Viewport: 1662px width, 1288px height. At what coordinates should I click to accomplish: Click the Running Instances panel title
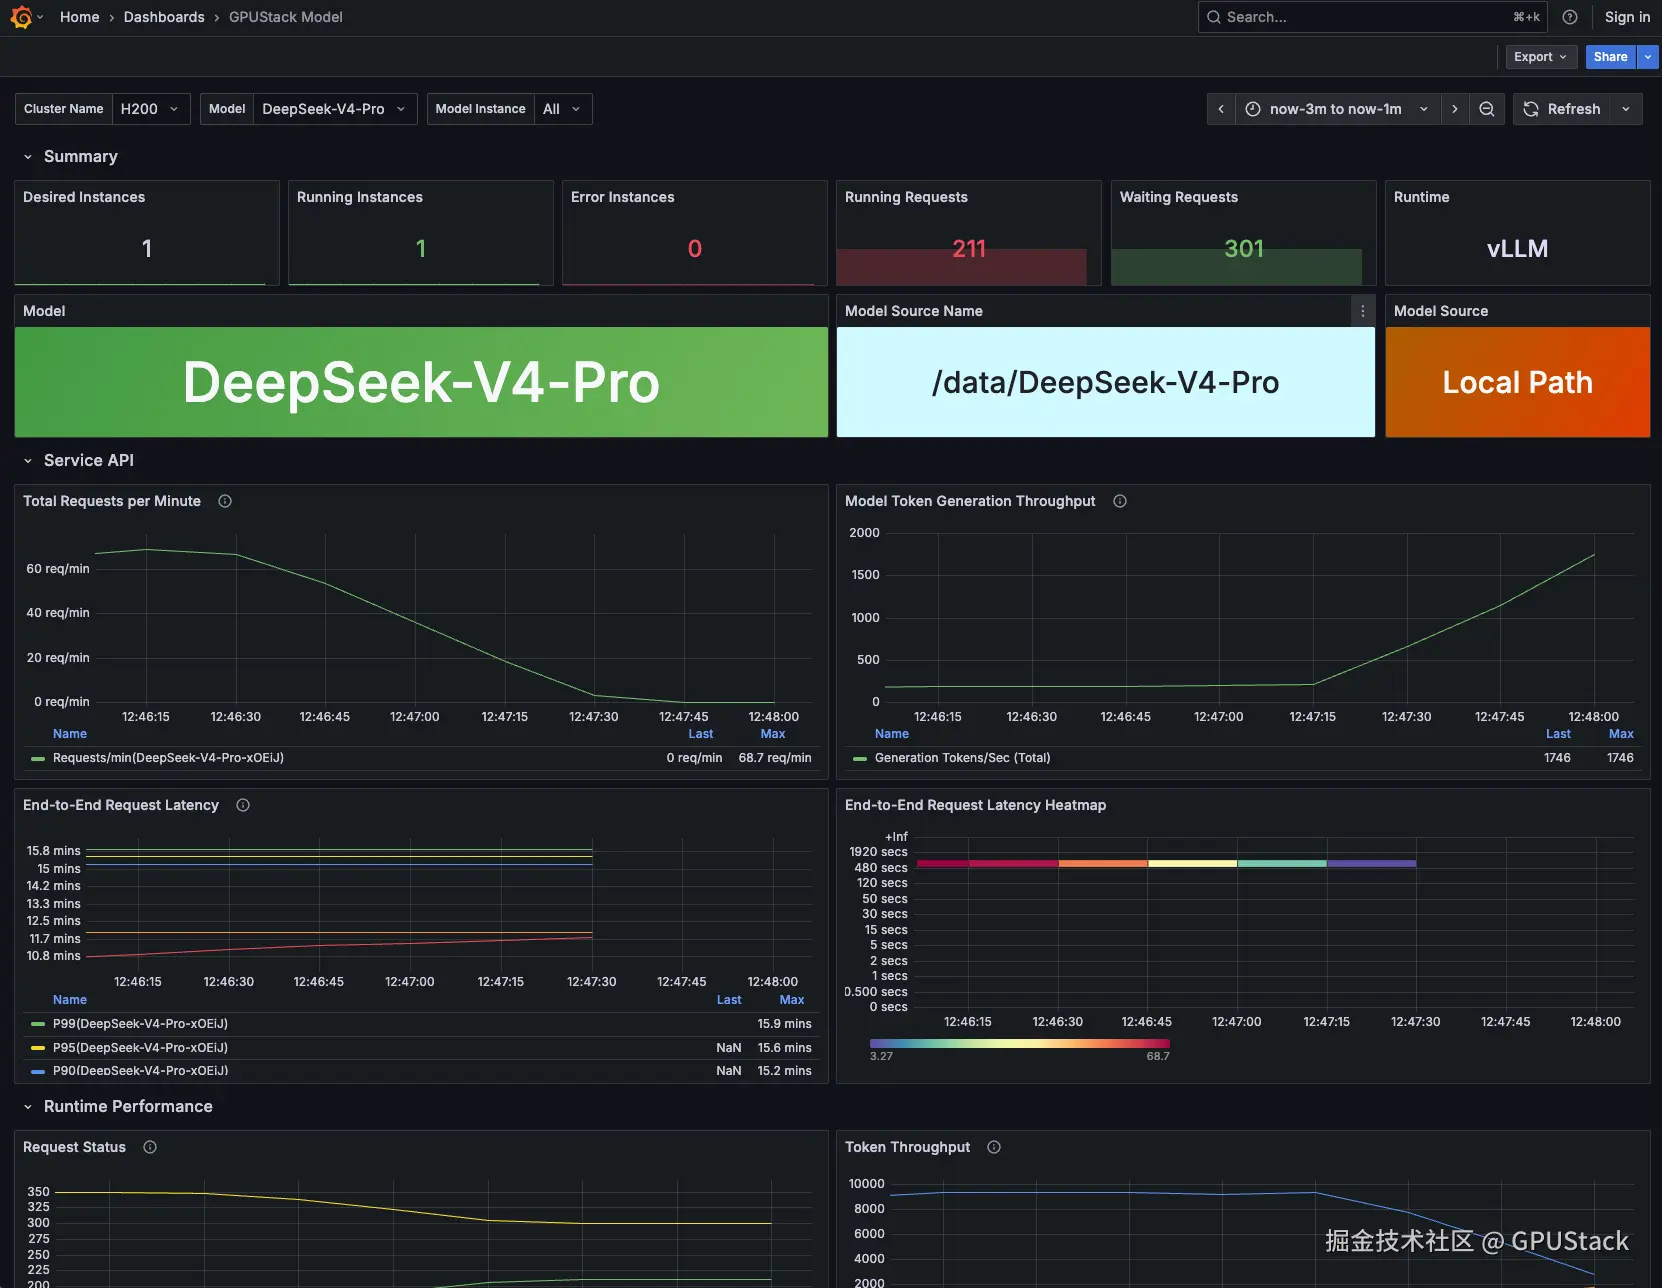click(360, 197)
